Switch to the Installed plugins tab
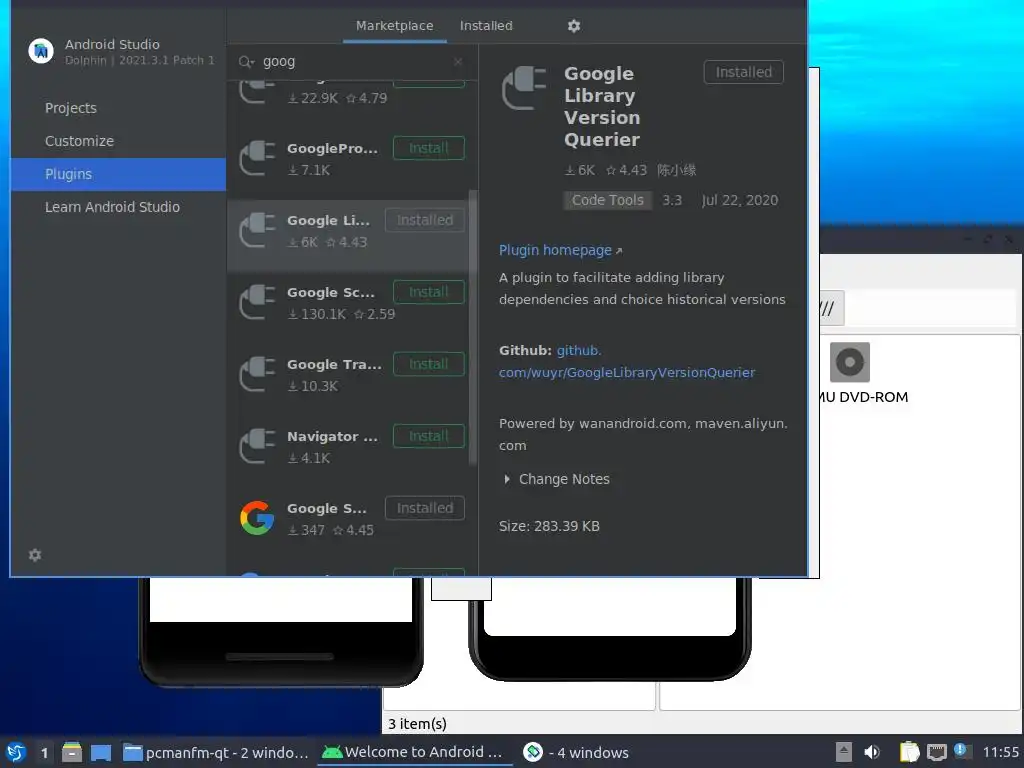1024x768 pixels. click(x=486, y=26)
